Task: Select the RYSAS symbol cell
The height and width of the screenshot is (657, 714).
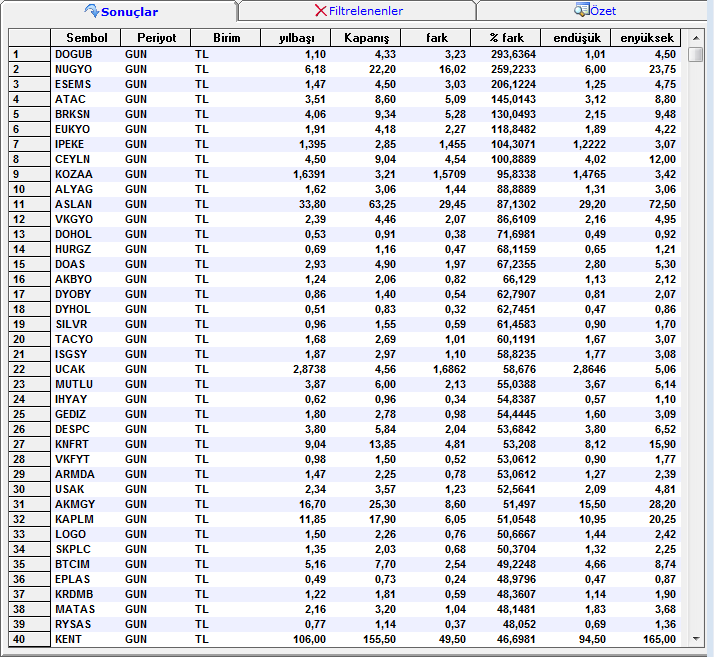Action: pos(86,624)
